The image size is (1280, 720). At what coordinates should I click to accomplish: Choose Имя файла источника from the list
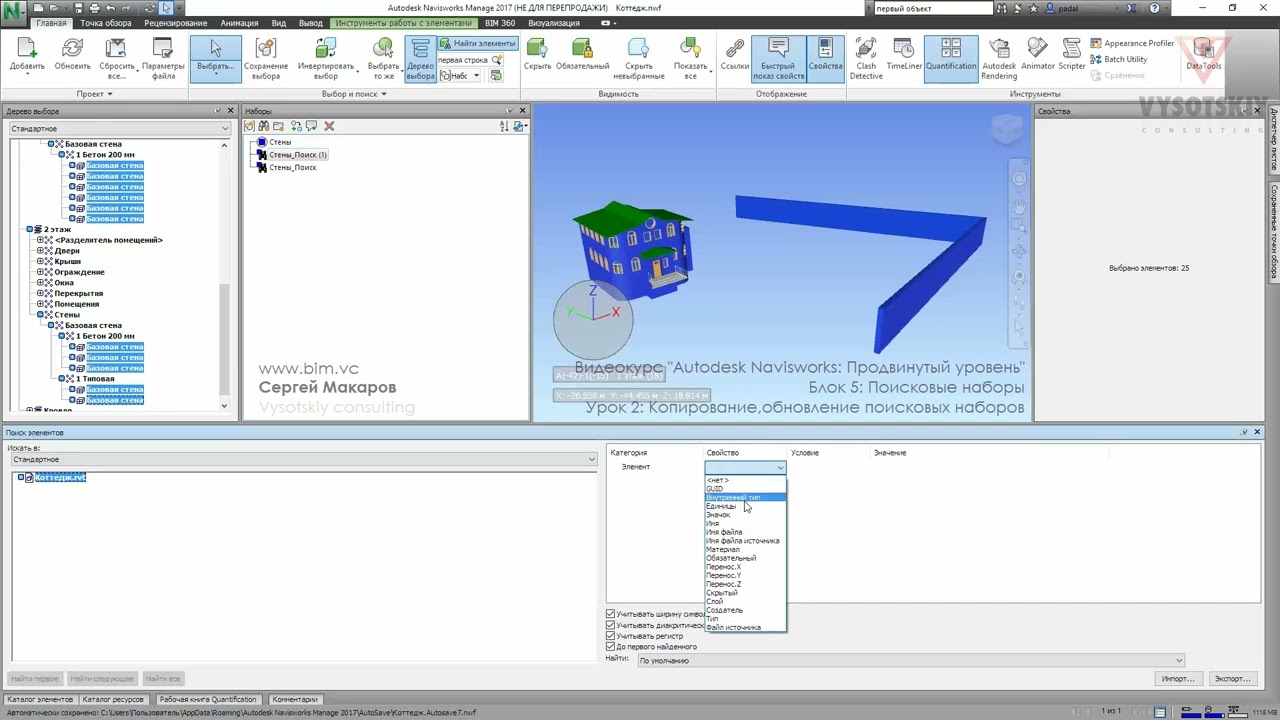point(743,541)
